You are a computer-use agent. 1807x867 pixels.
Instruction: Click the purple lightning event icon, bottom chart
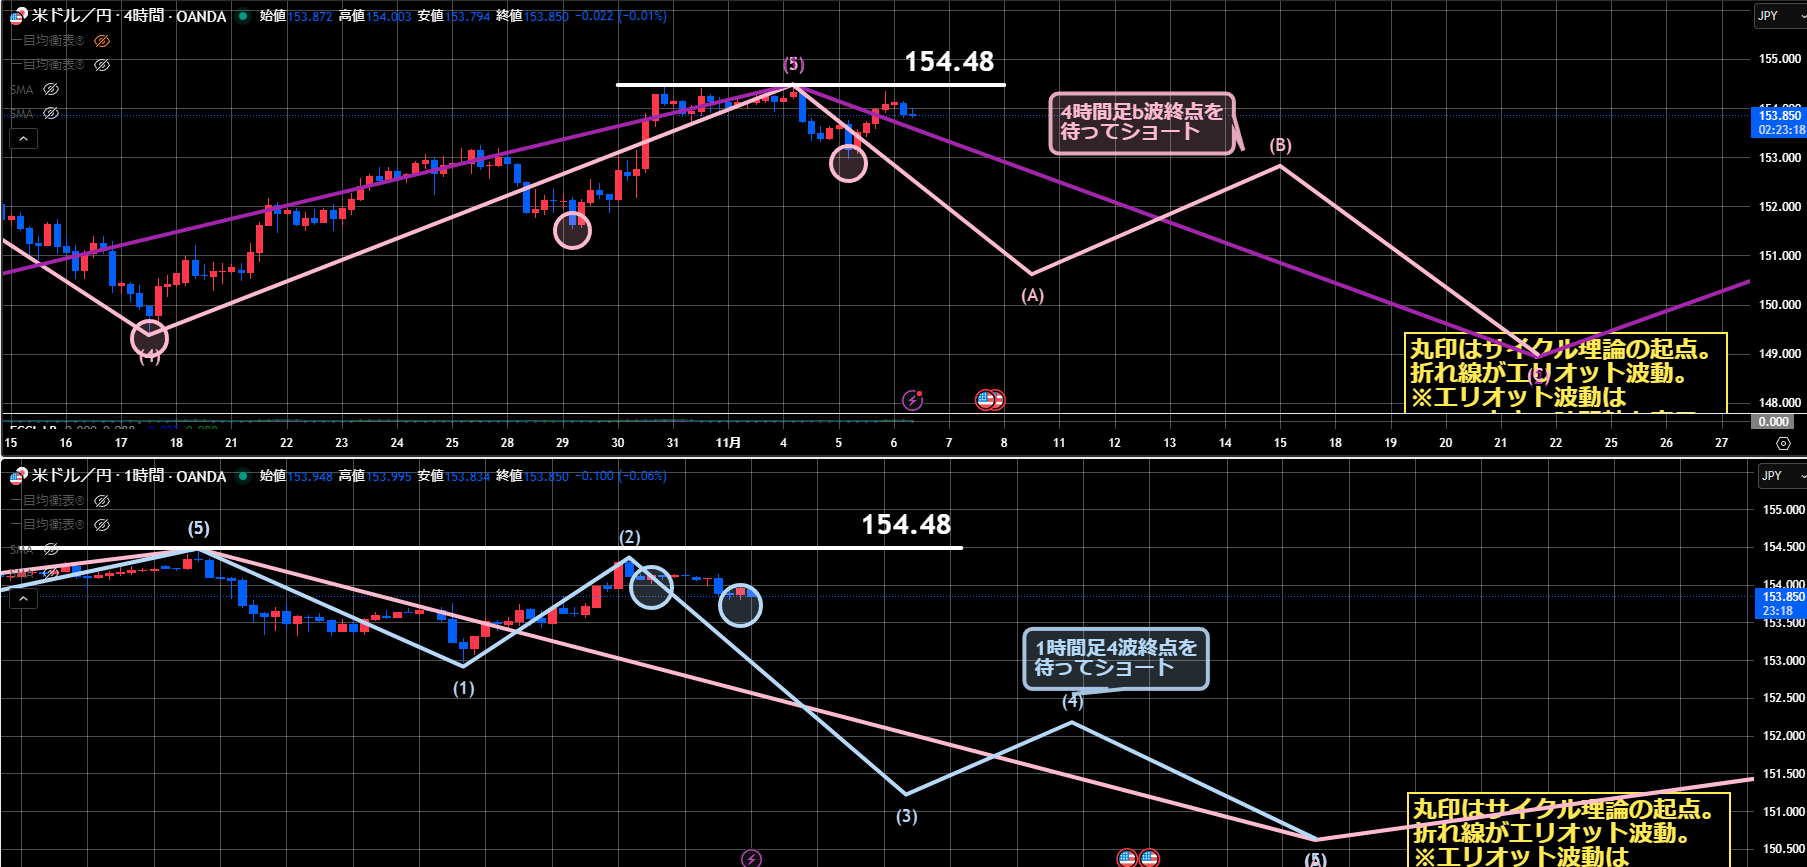coord(751,858)
